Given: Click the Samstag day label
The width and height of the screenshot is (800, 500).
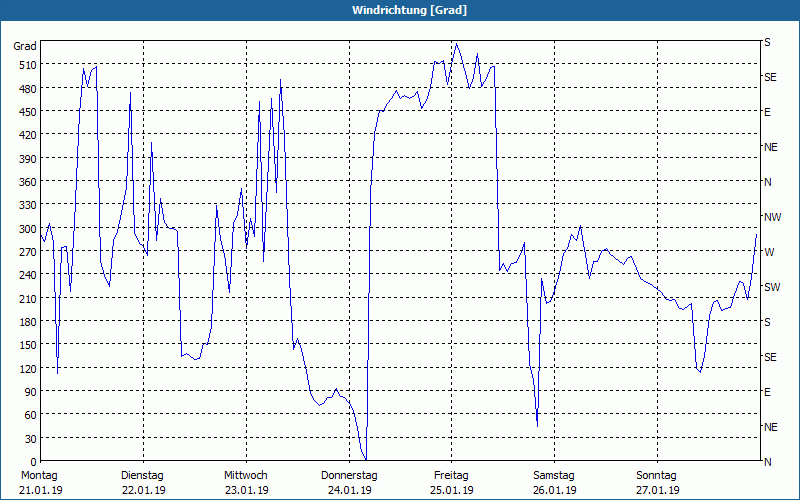Looking at the screenshot, I should (x=554, y=476).
